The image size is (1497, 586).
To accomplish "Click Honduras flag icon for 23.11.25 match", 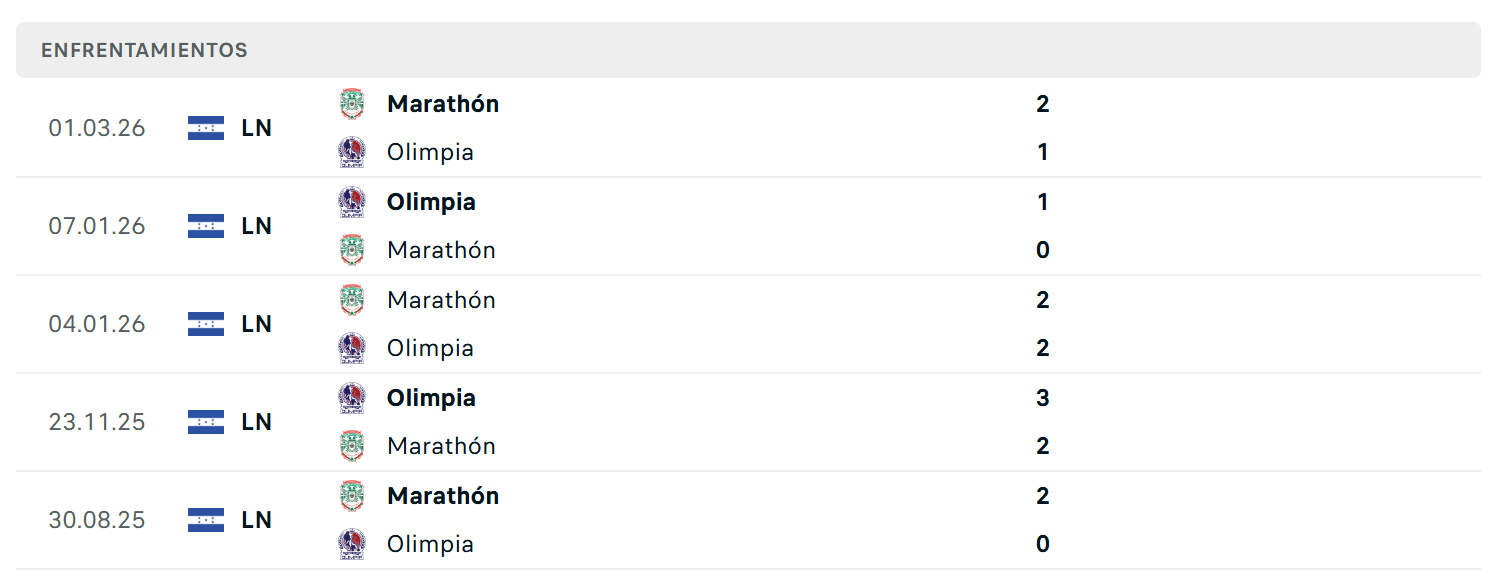I will coord(206,422).
